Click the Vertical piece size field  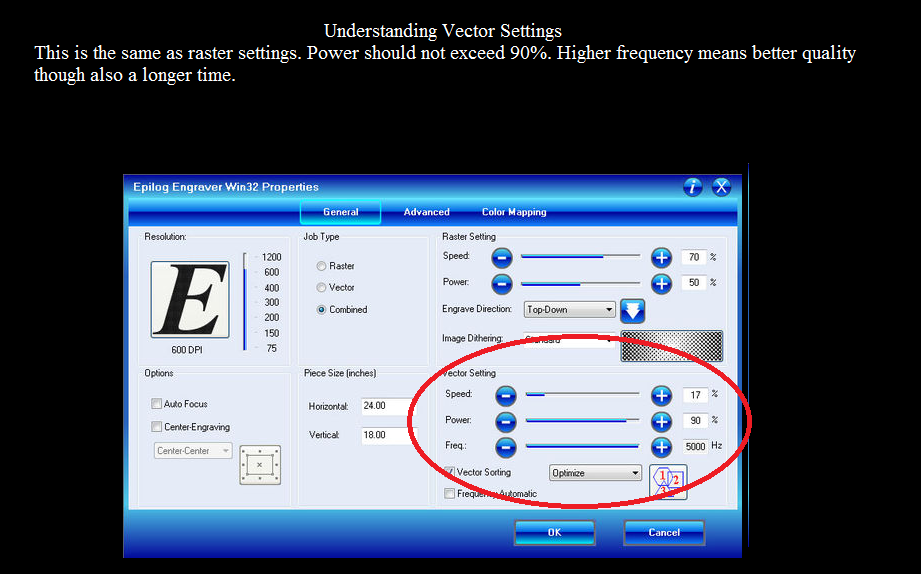[388, 435]
